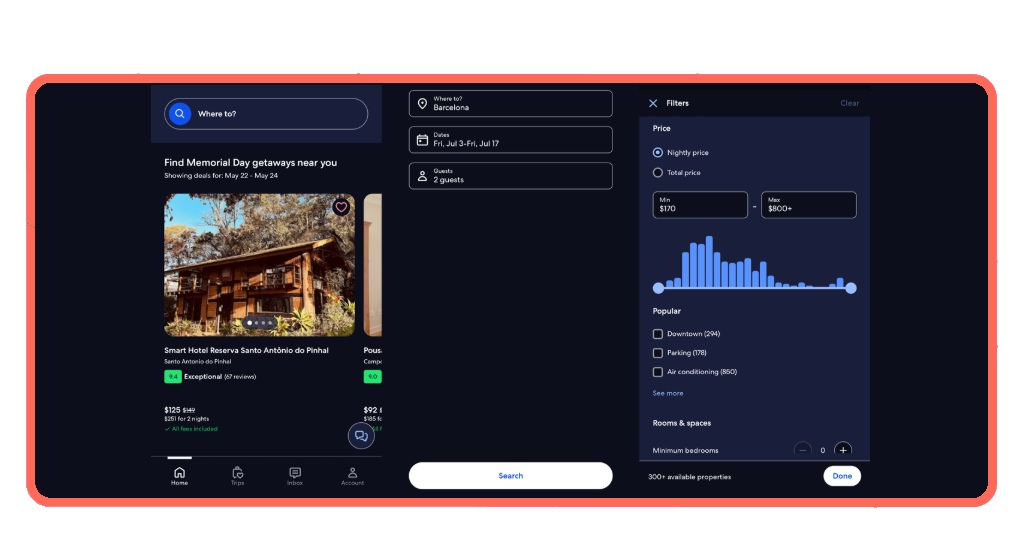Favorite the Smart Hotel Reserva heart icon
The width and height of the screenshot is (1024, 536).
[x=341, y=208]
